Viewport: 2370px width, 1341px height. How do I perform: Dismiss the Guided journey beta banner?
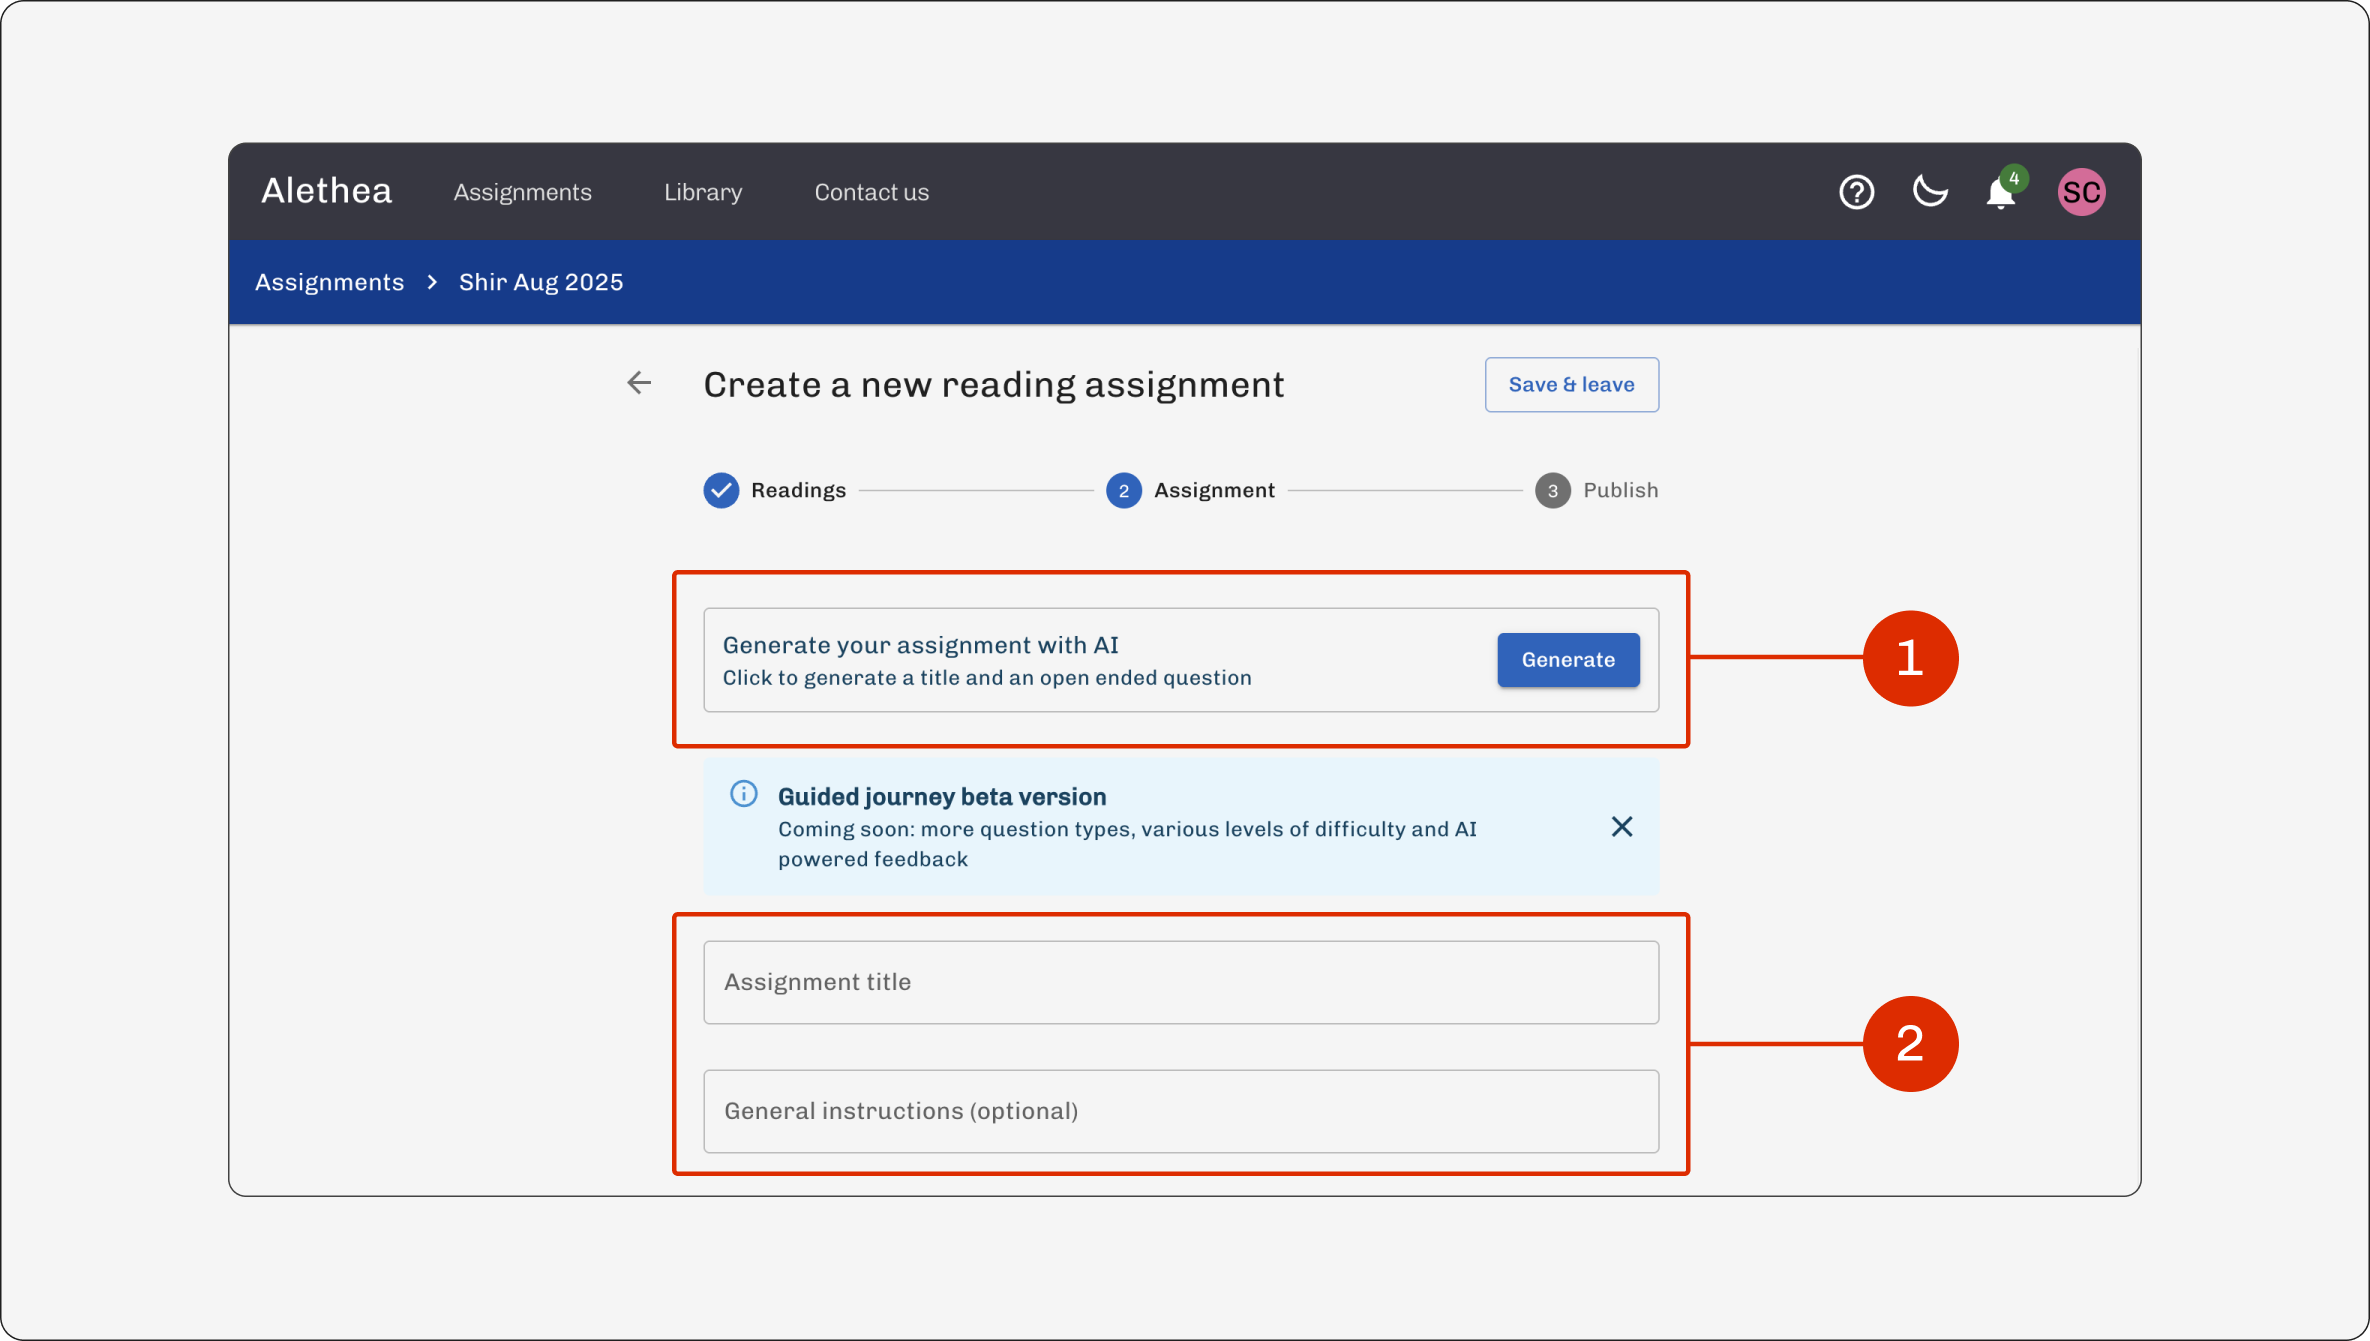(x=1622, y=826)
